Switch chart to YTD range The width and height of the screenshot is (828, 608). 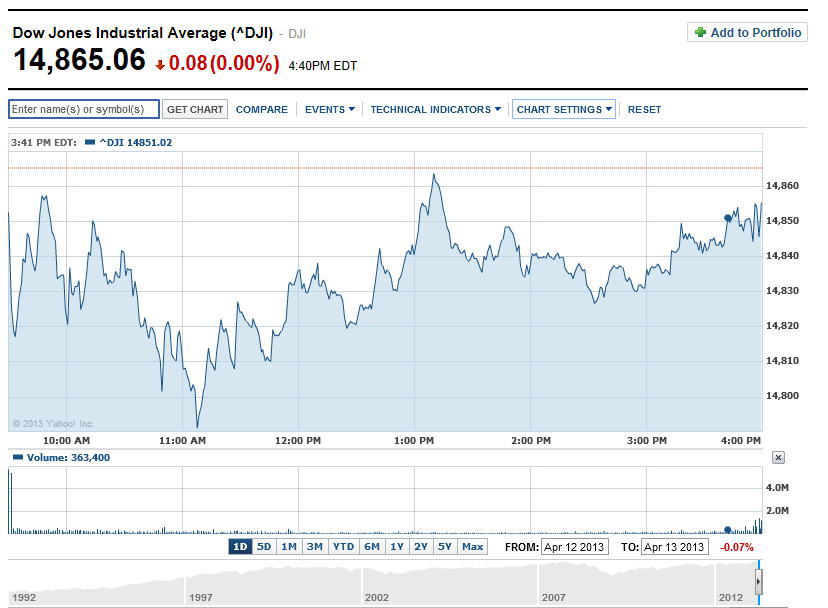click(343, 547)
